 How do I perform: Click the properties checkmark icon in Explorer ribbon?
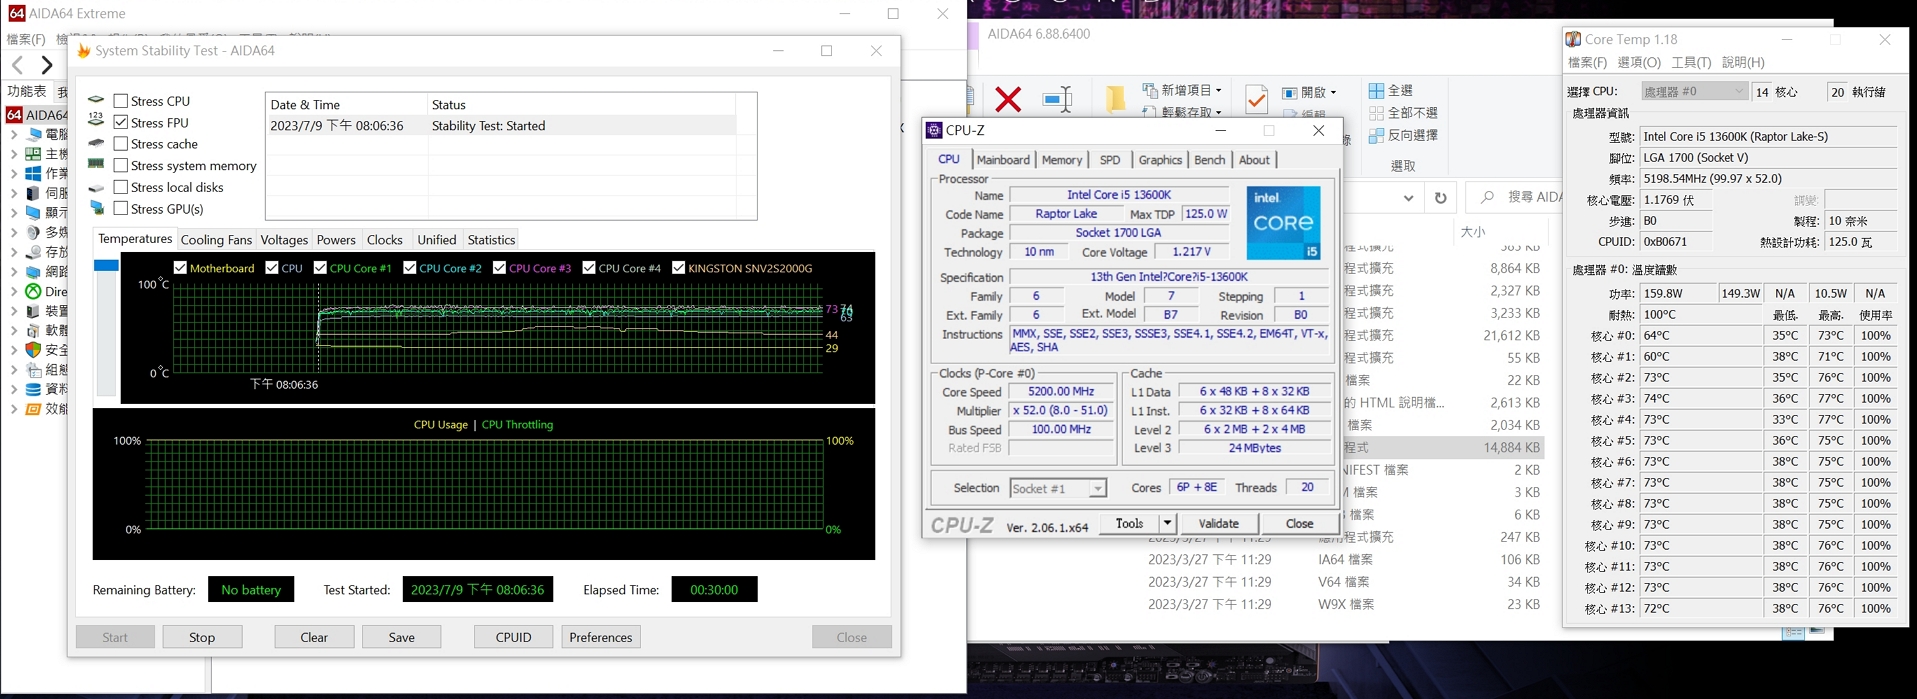coord(1256,99)
